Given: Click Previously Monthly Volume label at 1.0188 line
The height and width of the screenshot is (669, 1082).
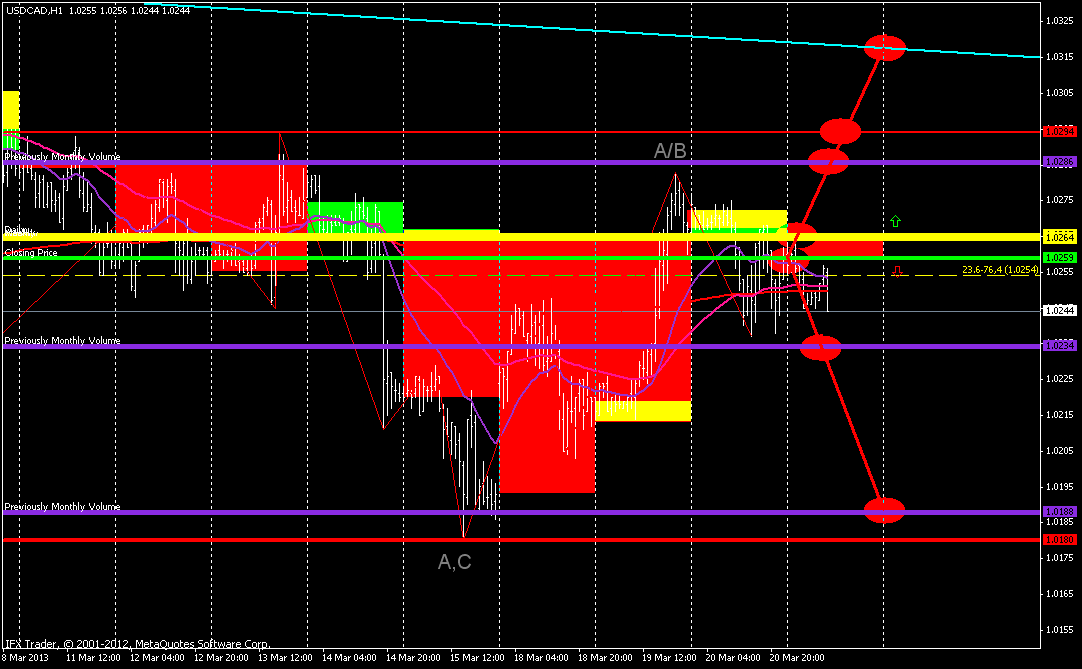Looking at the screenshot, I should (x=62, y=507).
